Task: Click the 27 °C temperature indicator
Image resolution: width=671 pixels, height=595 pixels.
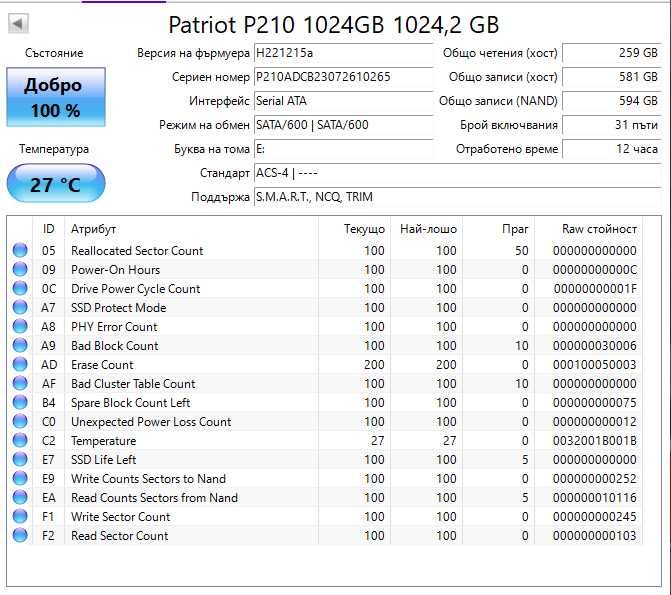Action: (x=56, y=184)
